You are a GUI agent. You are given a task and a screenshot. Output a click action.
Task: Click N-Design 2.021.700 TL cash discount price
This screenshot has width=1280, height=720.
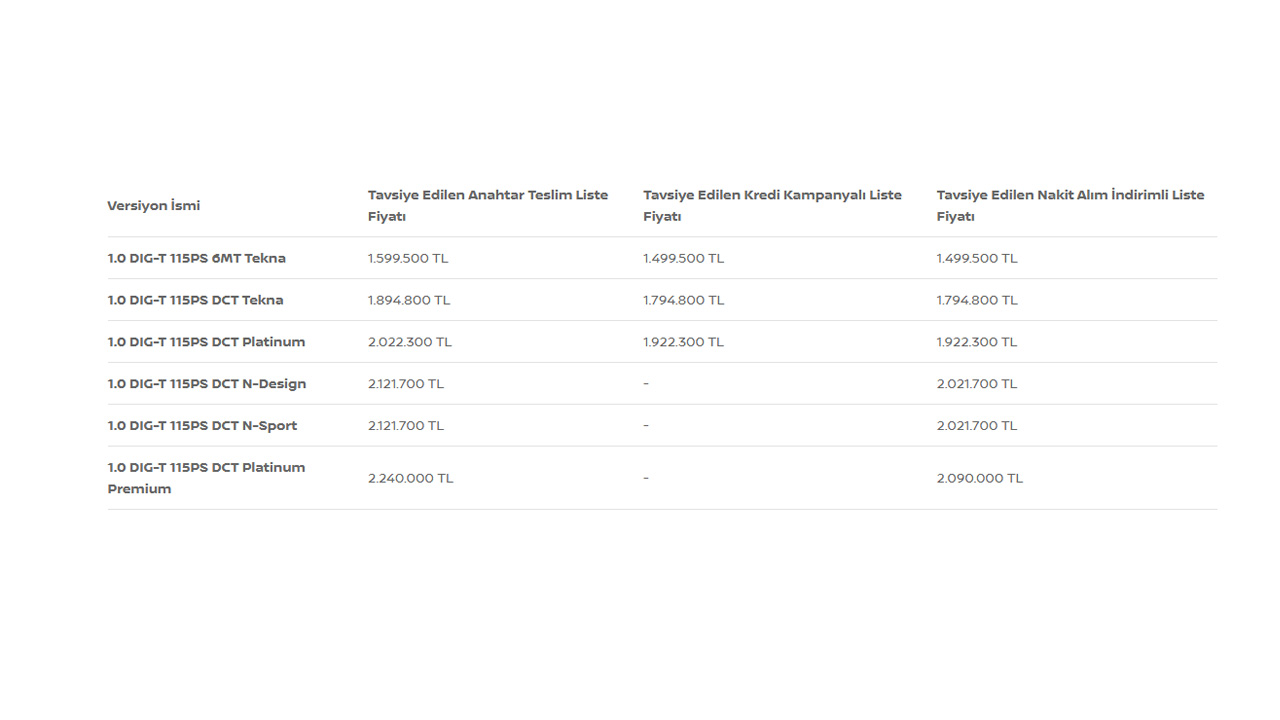click(977, 384)
